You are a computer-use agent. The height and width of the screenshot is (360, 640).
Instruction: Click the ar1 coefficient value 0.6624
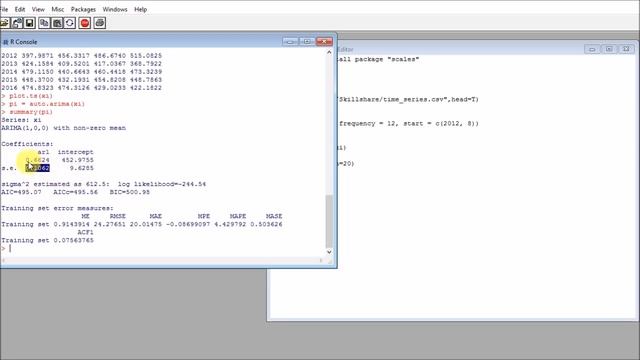[38, 160]
